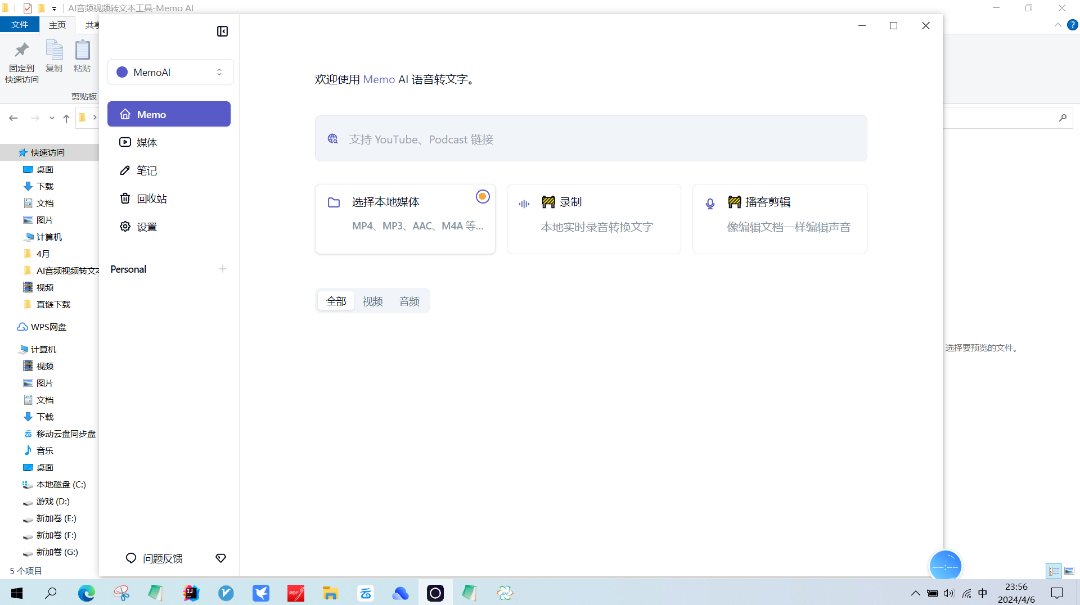Open the 播客剪辑 podcast editing card
This screenshot has height=605, width=1080.
778,218
